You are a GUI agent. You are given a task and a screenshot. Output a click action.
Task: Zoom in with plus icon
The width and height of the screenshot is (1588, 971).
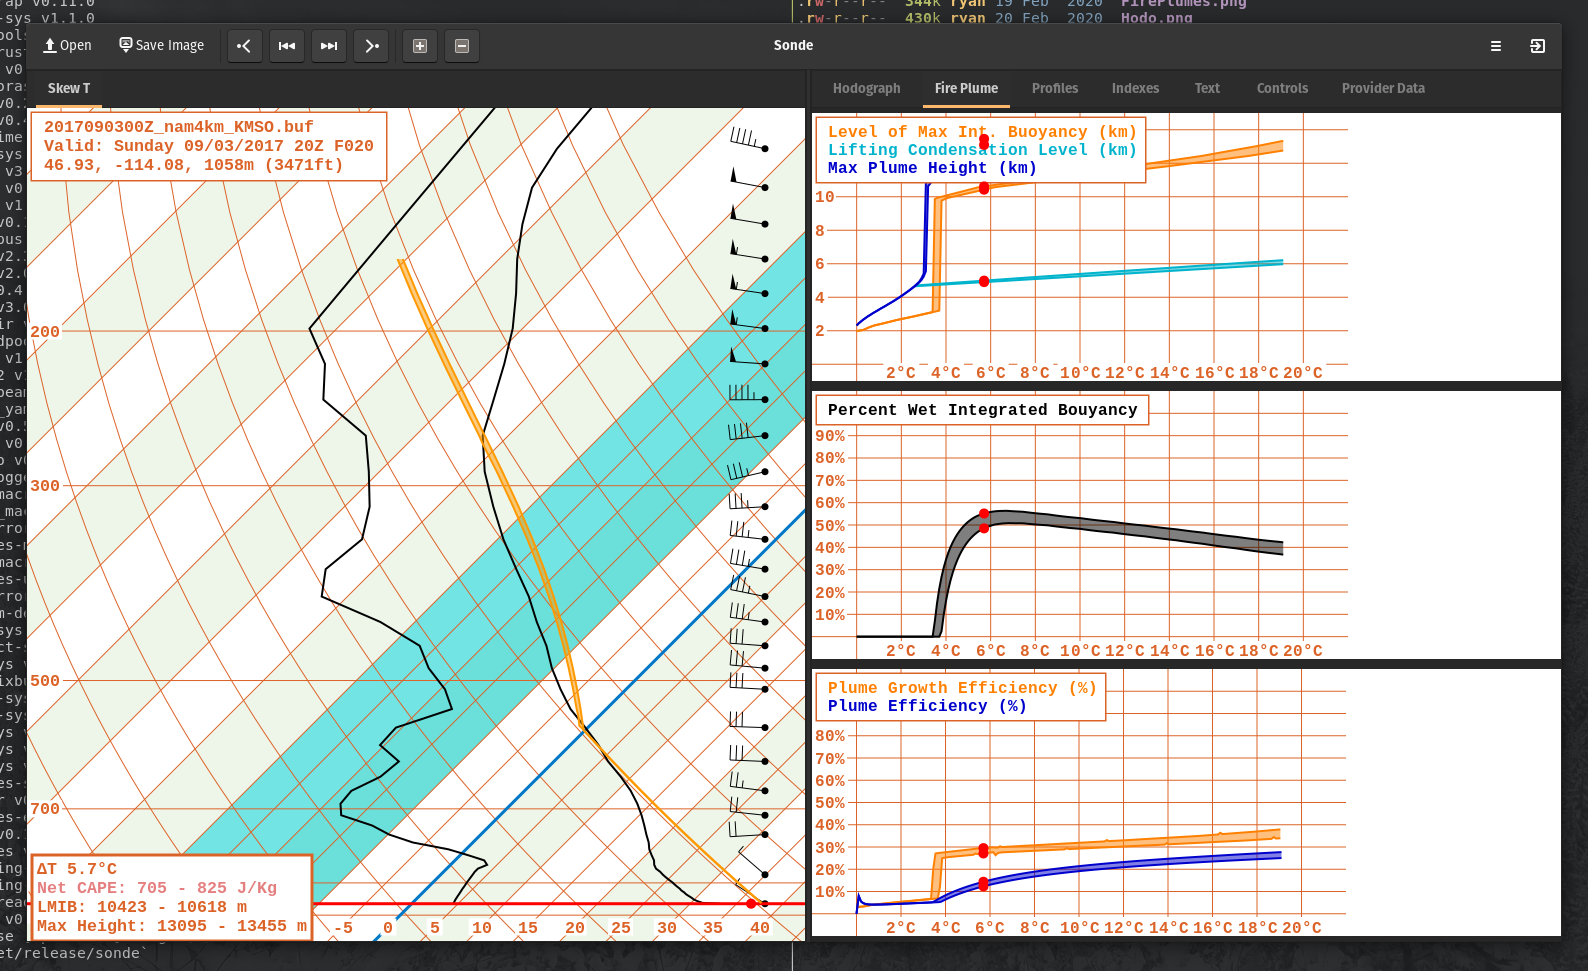coord(420,46)
